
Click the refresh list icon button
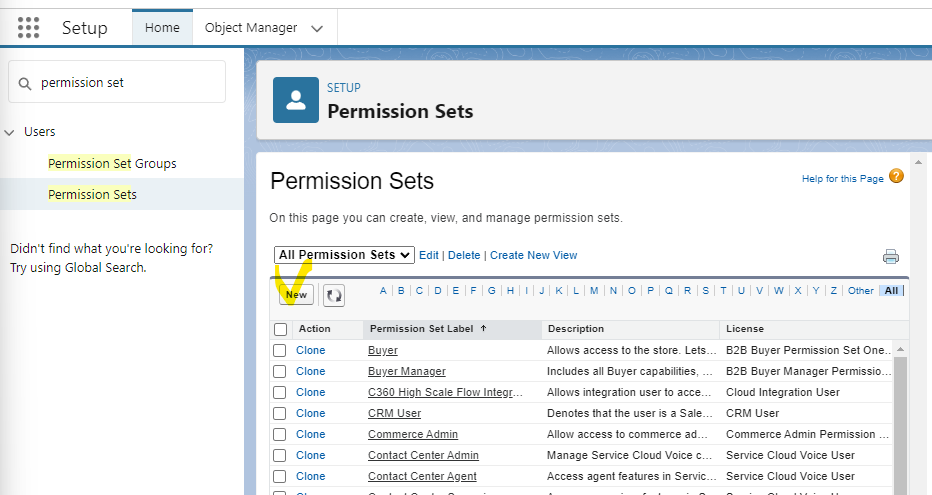coord(333,295)
